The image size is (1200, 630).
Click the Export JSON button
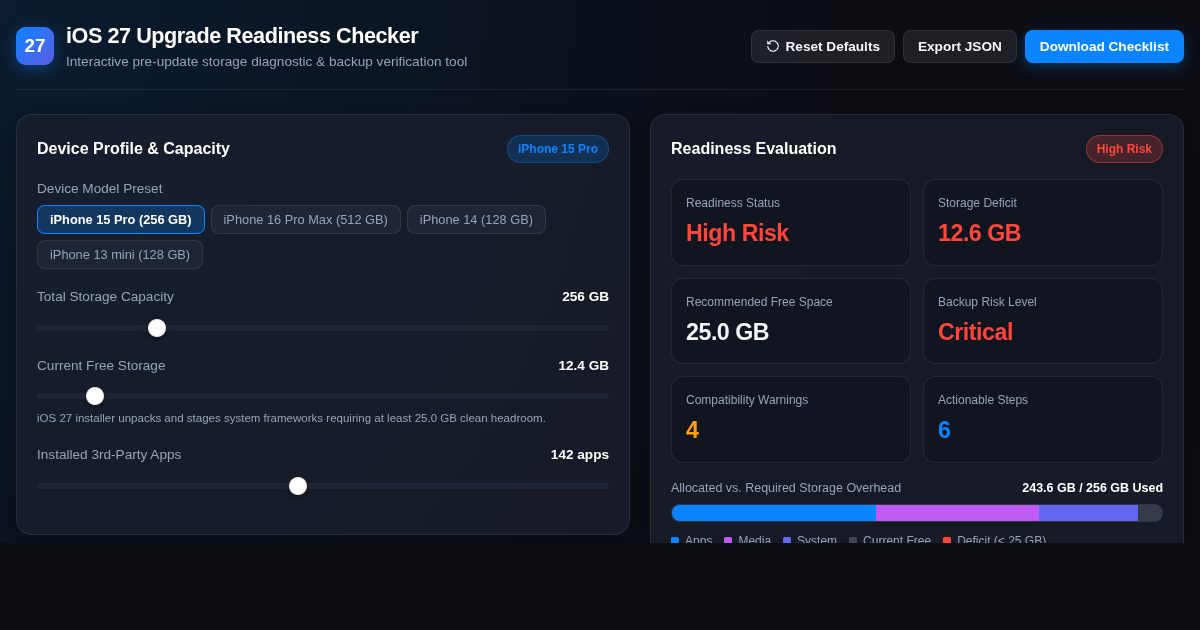point(960,46)
